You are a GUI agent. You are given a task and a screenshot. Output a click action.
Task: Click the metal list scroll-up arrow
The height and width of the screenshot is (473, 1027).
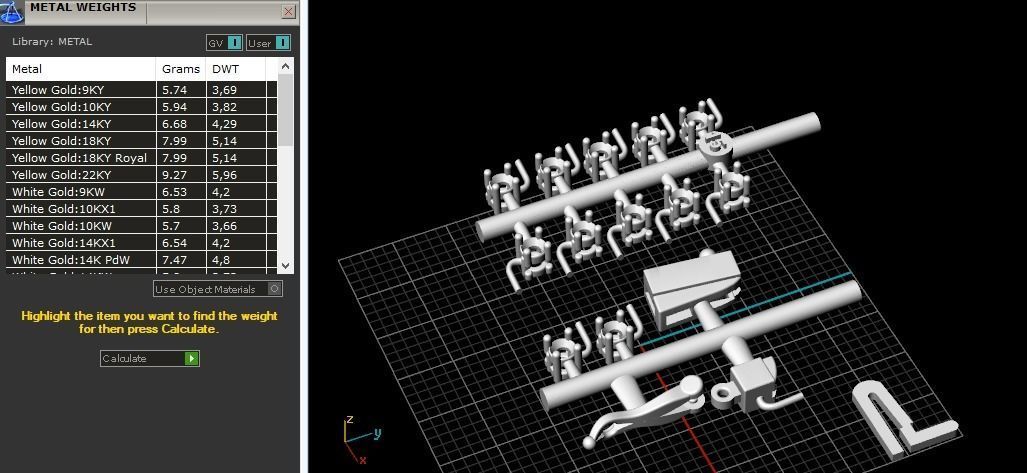click(285, 66)
